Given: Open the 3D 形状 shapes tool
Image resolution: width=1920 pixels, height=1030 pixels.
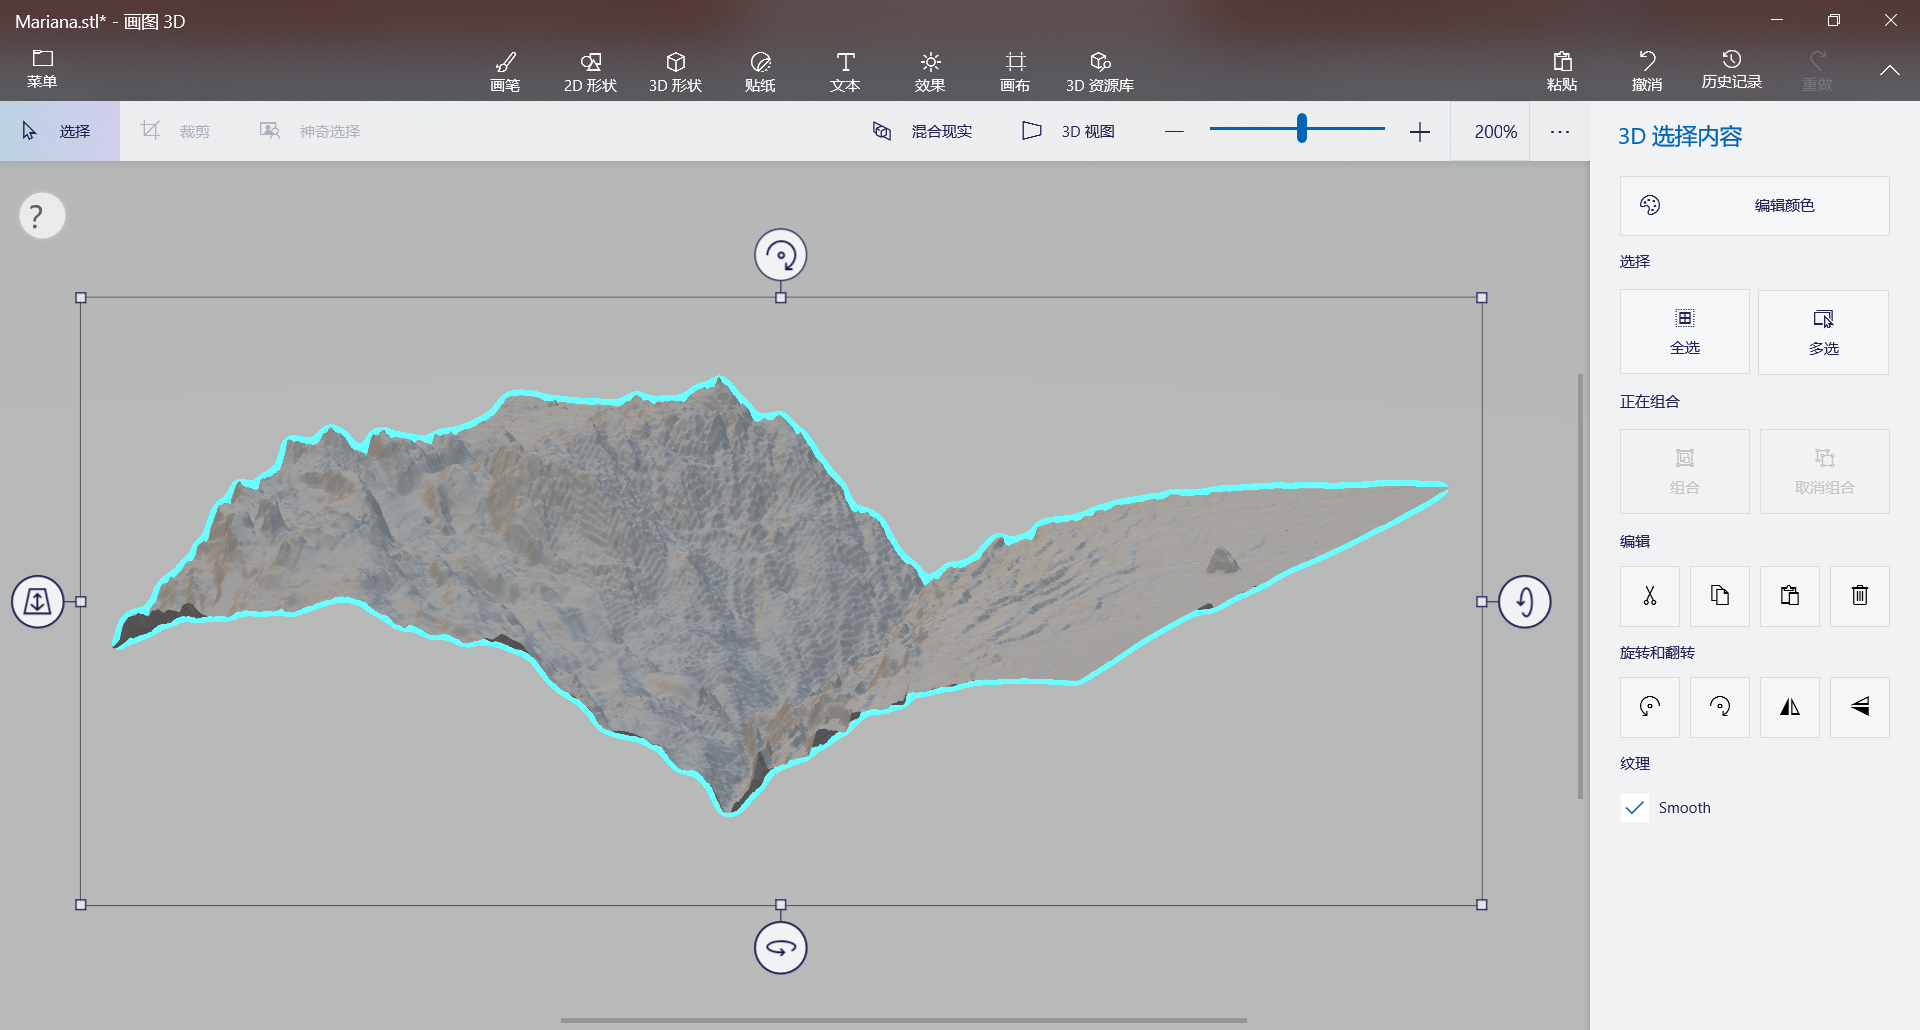Looking at the screenshot, I should 675,71.
